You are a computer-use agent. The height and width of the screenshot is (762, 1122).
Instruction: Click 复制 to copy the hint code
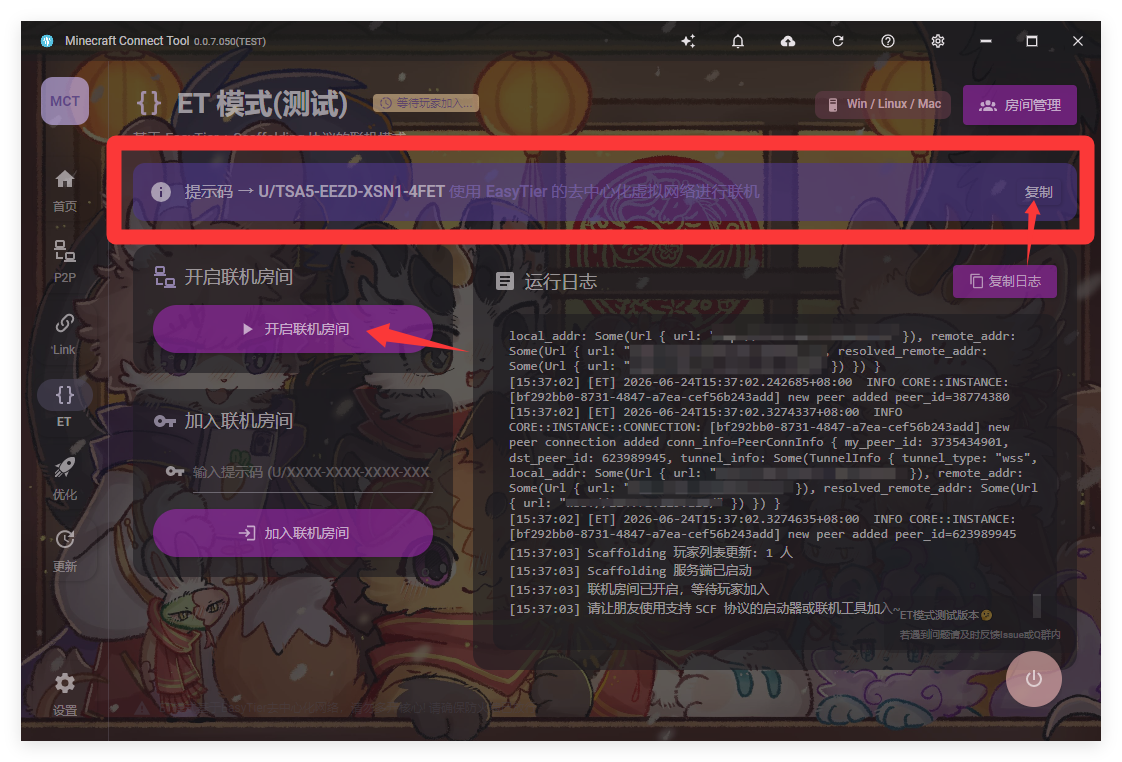coord(1038,192)
